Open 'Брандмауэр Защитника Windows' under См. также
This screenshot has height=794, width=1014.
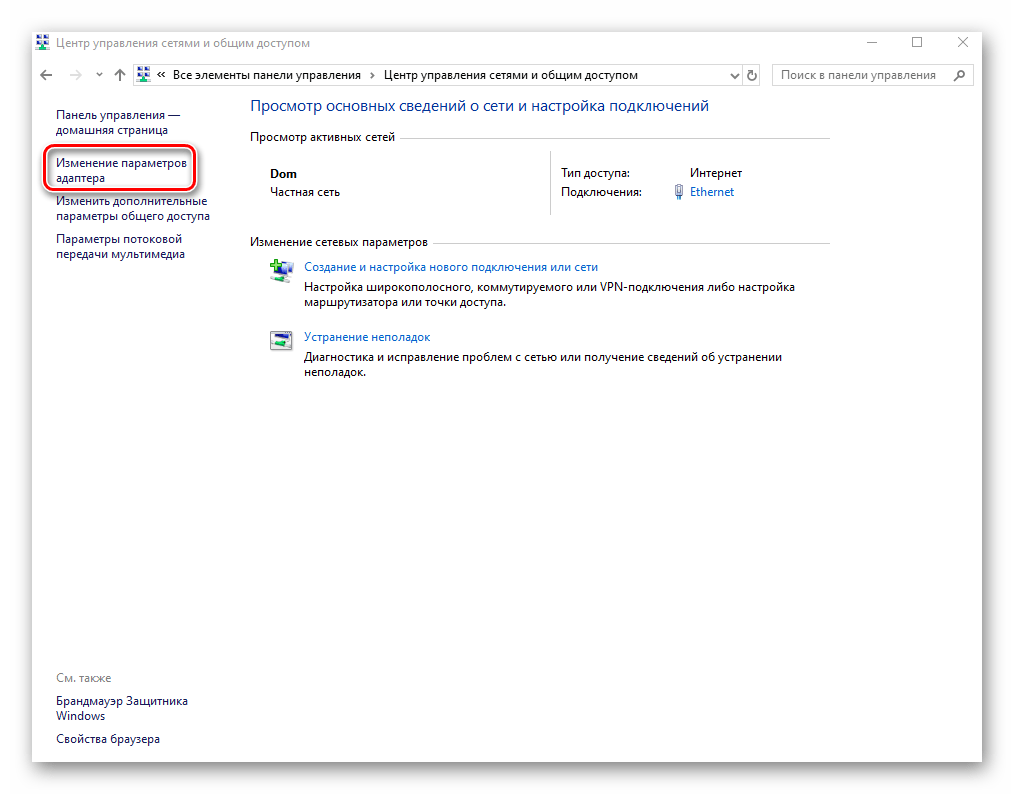pyautogui.click(x=121, y=708)
